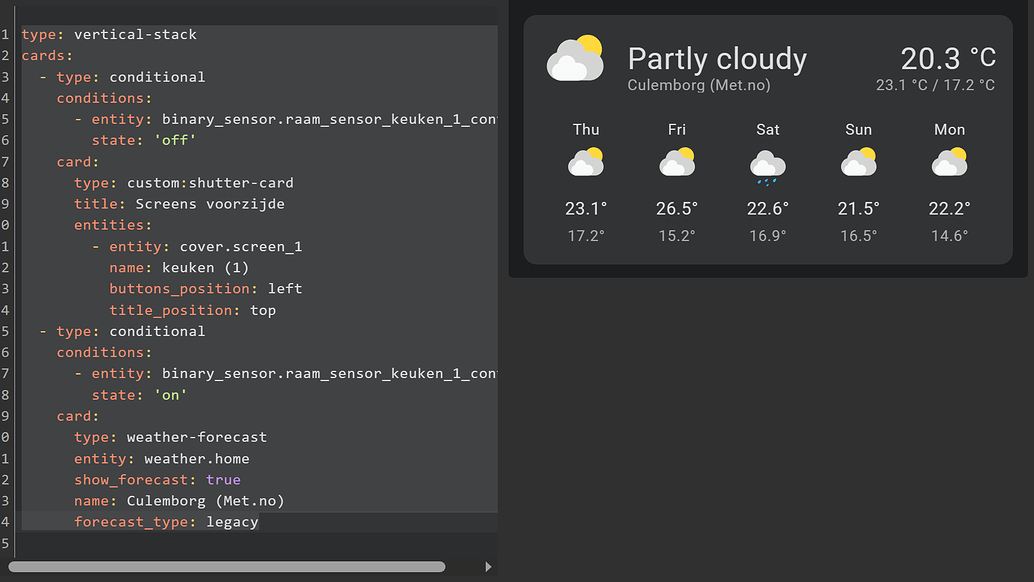Click the 'title: Screens voorzijde' line
The height and width of the screenshot is (582, 1034).
pos(179,204)
